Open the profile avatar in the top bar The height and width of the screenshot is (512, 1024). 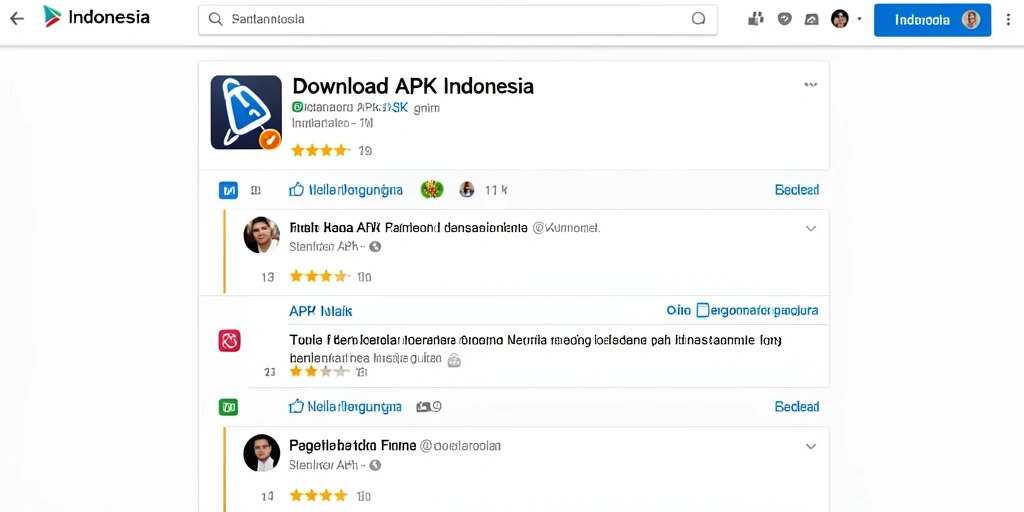[x=839, y=19]
